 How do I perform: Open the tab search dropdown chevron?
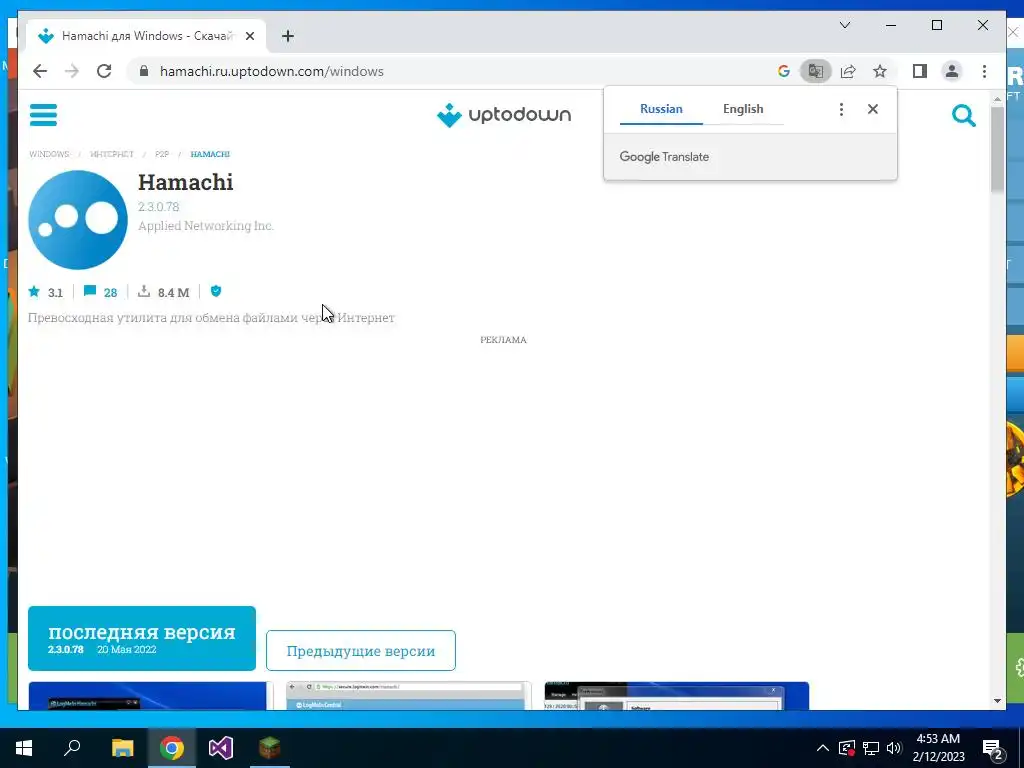pyautogui.click(x=844, y=25)
